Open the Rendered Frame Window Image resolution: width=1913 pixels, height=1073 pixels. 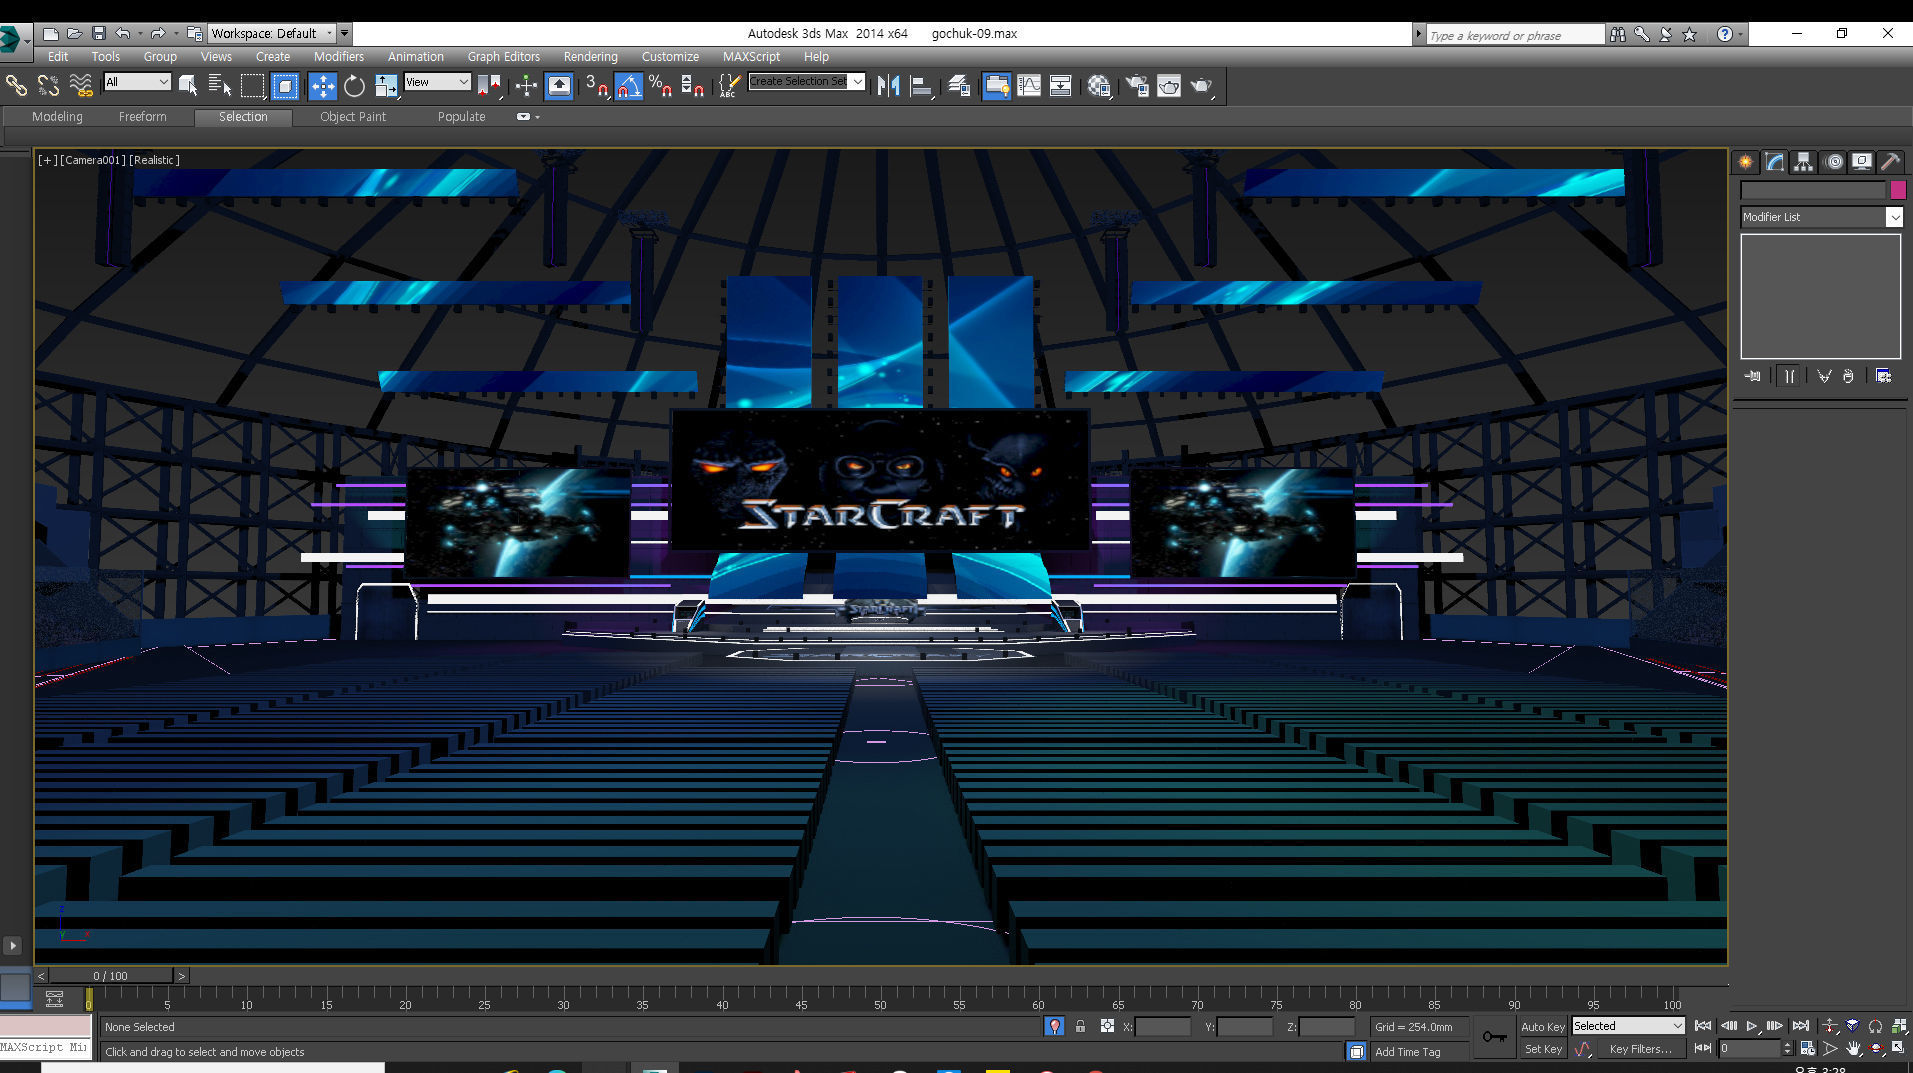1169,86
